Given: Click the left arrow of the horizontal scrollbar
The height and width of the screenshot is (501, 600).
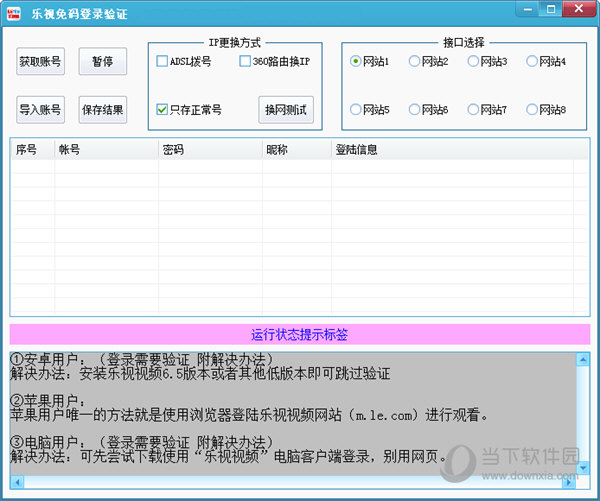Looking at the screenshot, I should pos(17,482).
